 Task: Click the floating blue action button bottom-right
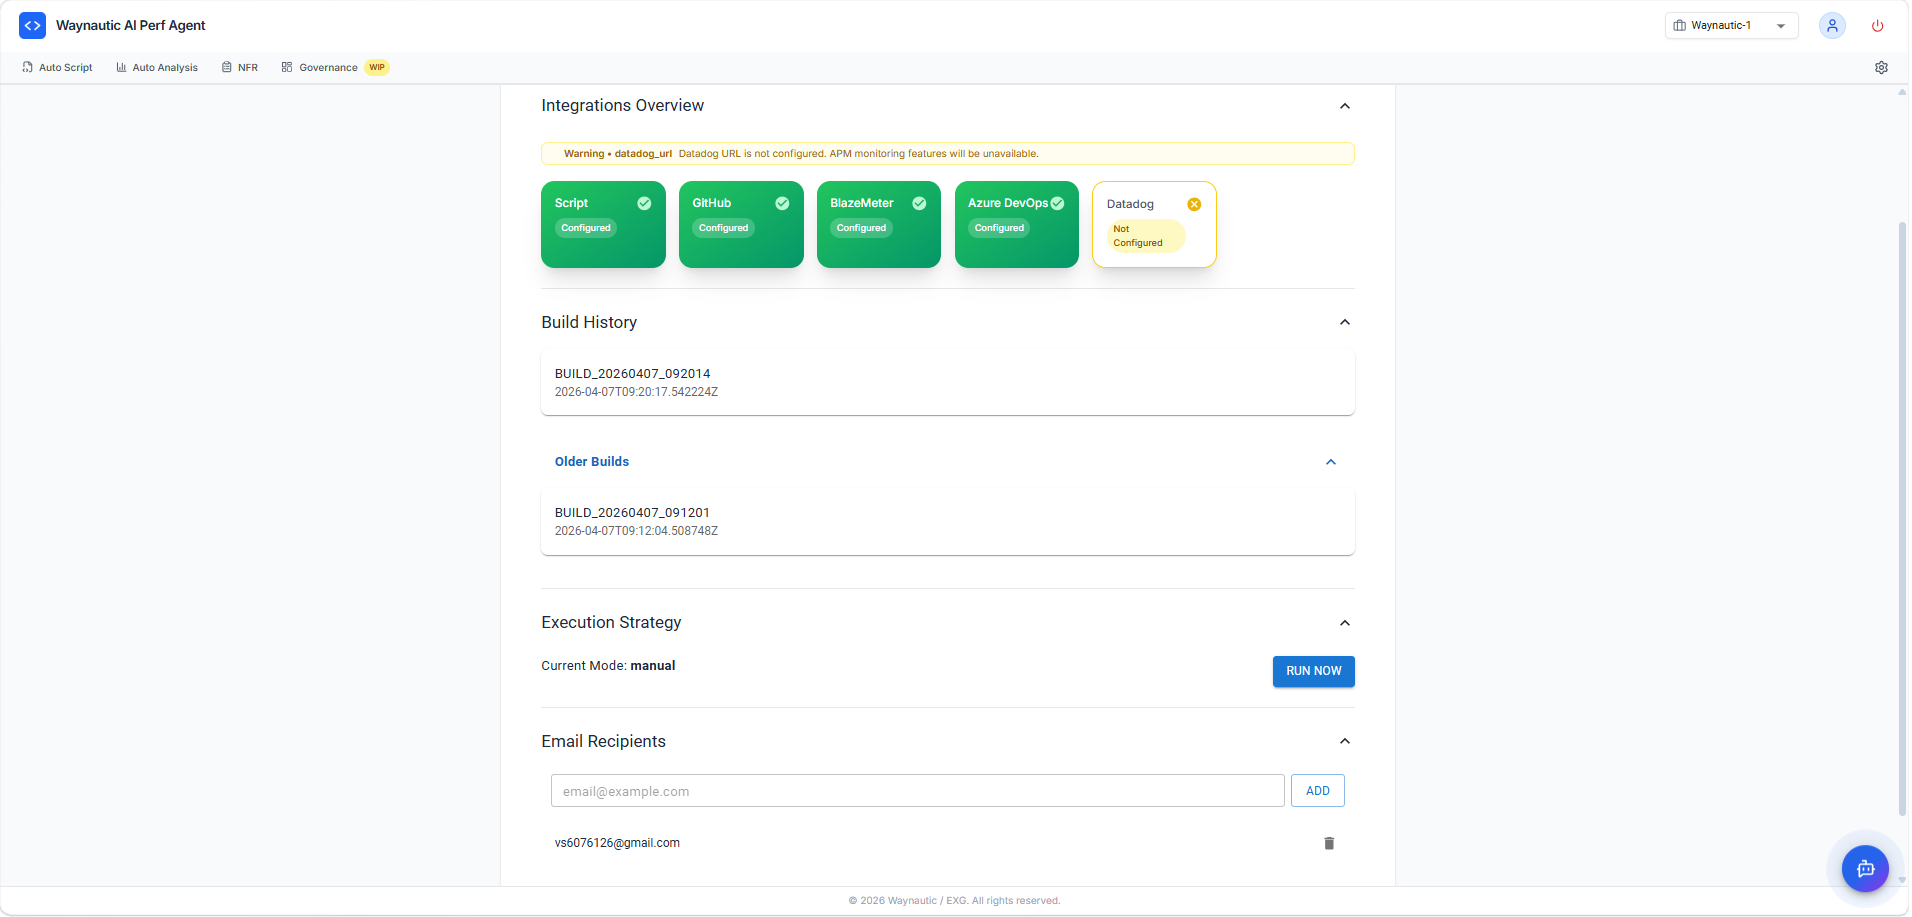[1864, 868]
